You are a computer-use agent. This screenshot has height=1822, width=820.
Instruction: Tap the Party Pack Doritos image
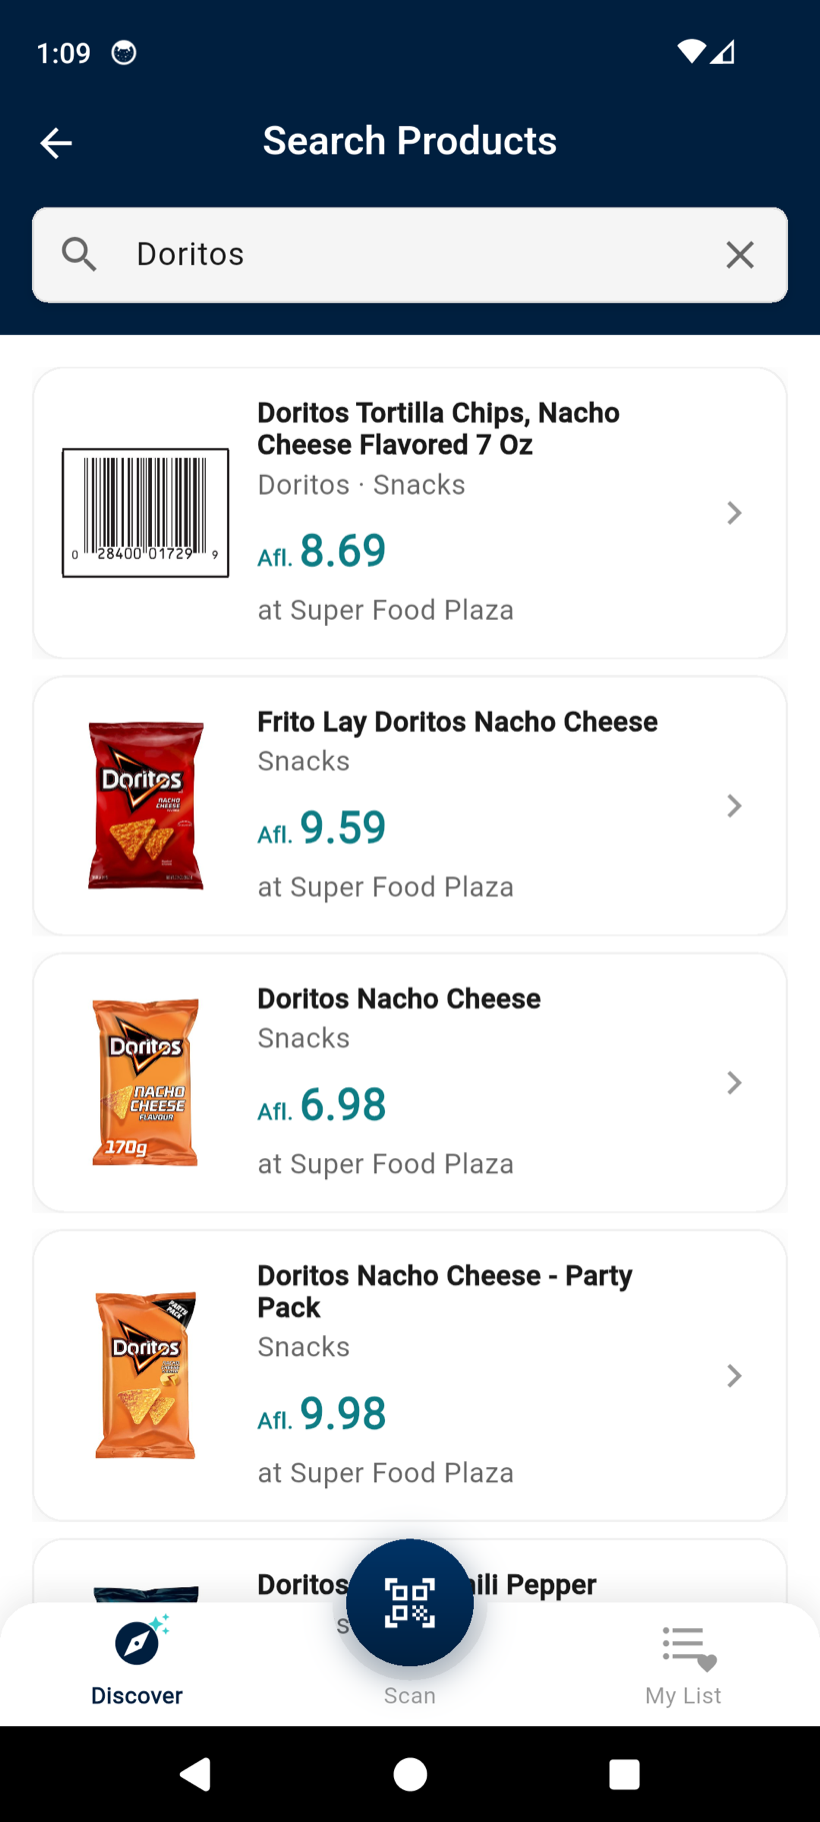pyautogui.click(x=146, y=1375)
